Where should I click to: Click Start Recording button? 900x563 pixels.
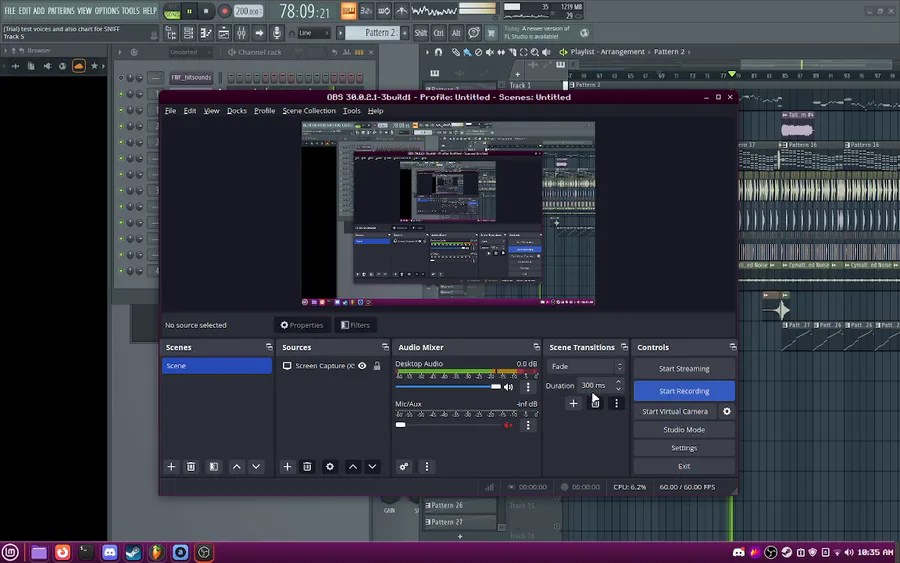pos(684,391)
